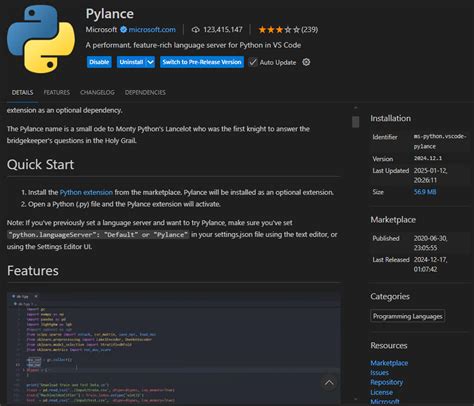Click the Features demo code screenshot
The height and width of the screenshot is (406, 474).
(174, 349)
